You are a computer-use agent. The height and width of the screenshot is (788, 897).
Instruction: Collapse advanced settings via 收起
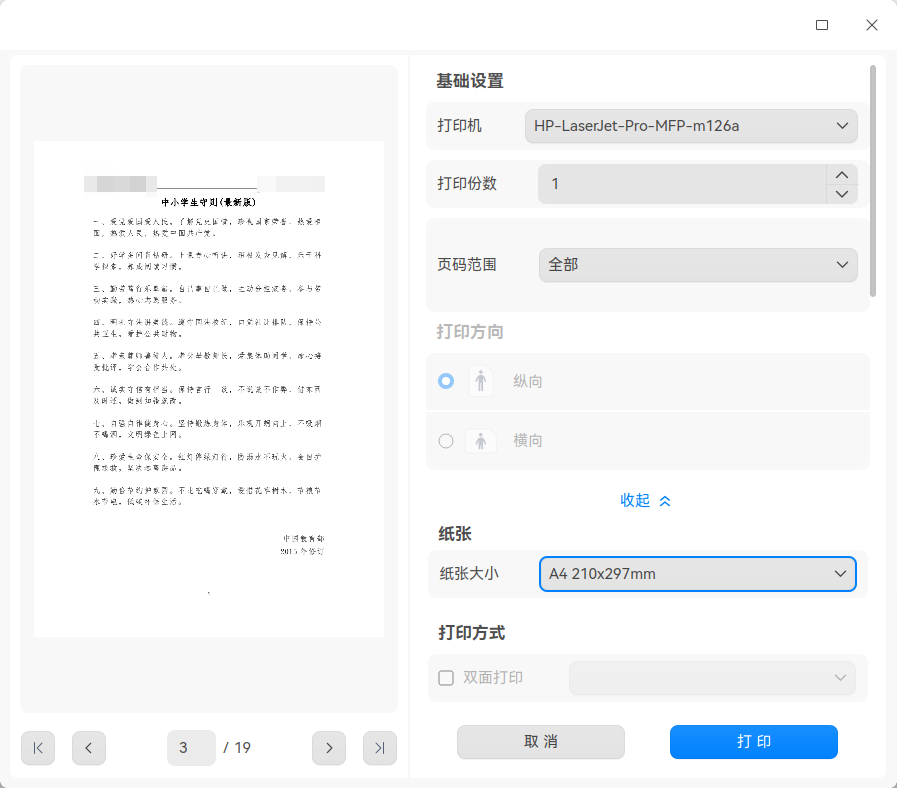pos(645,501)
